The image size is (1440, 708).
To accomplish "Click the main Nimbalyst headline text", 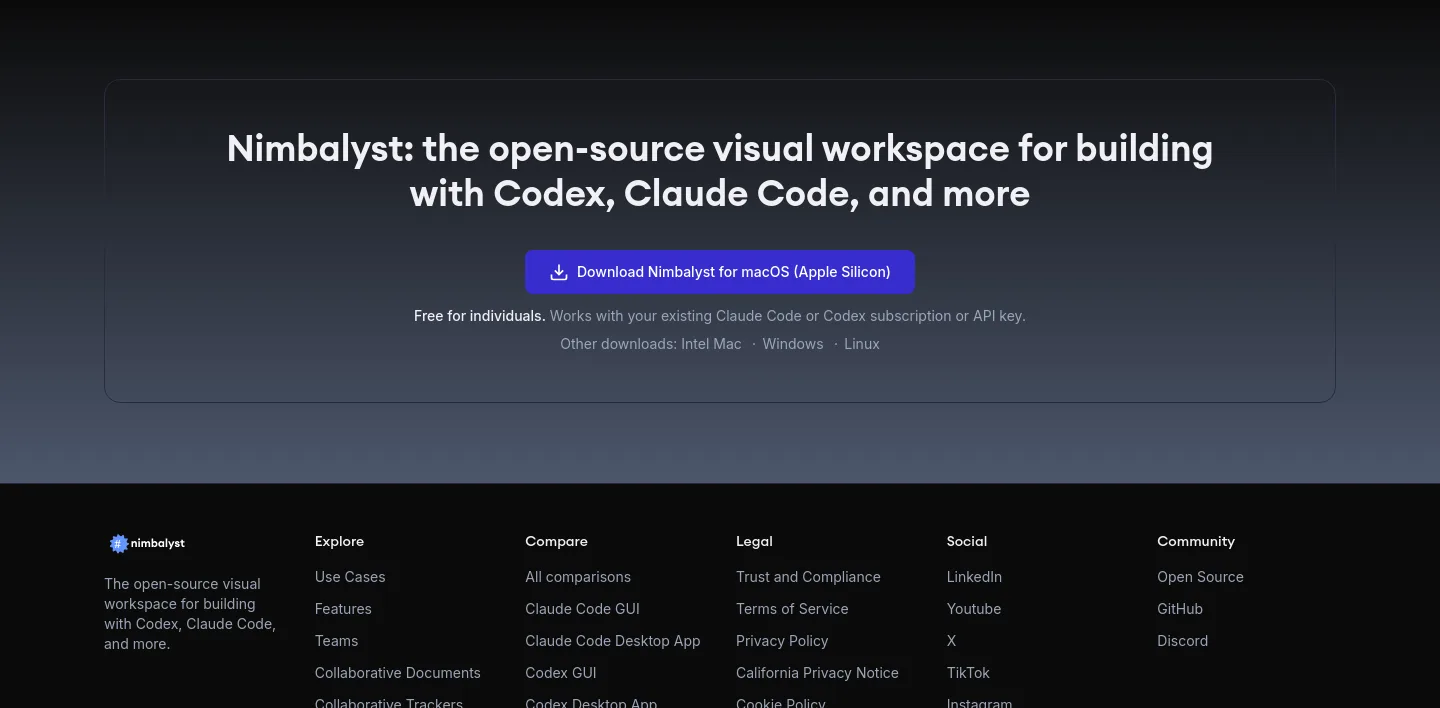I will pyautogui.click(x=720, y=170).
